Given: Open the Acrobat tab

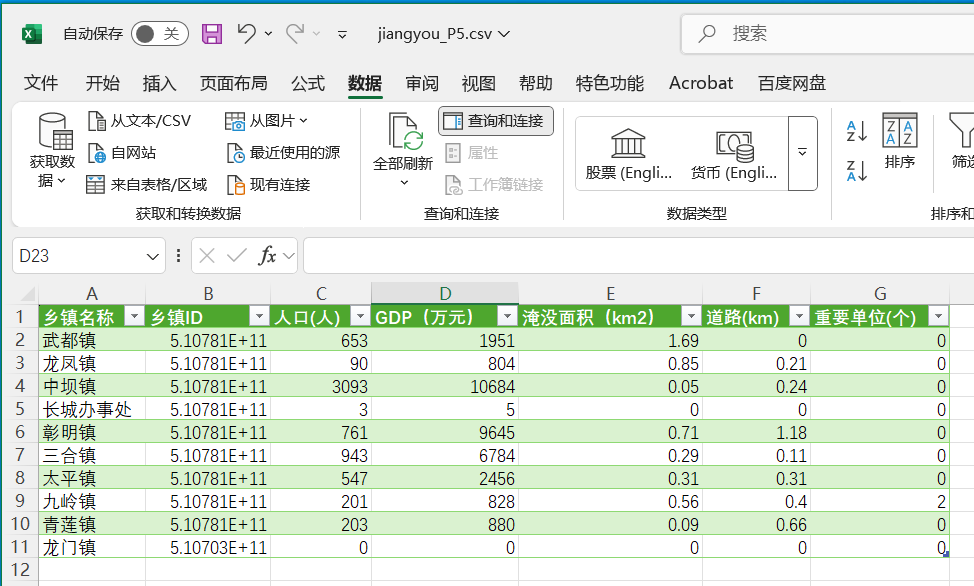Looking at the screenshot, I should (x=701, y=83).
